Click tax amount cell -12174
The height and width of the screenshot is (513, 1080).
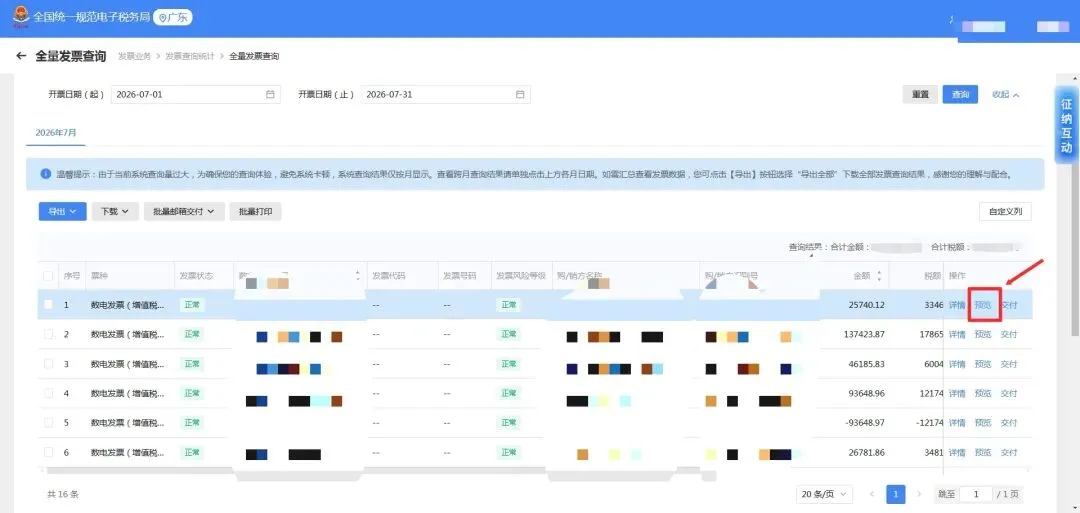coord(928,423)
